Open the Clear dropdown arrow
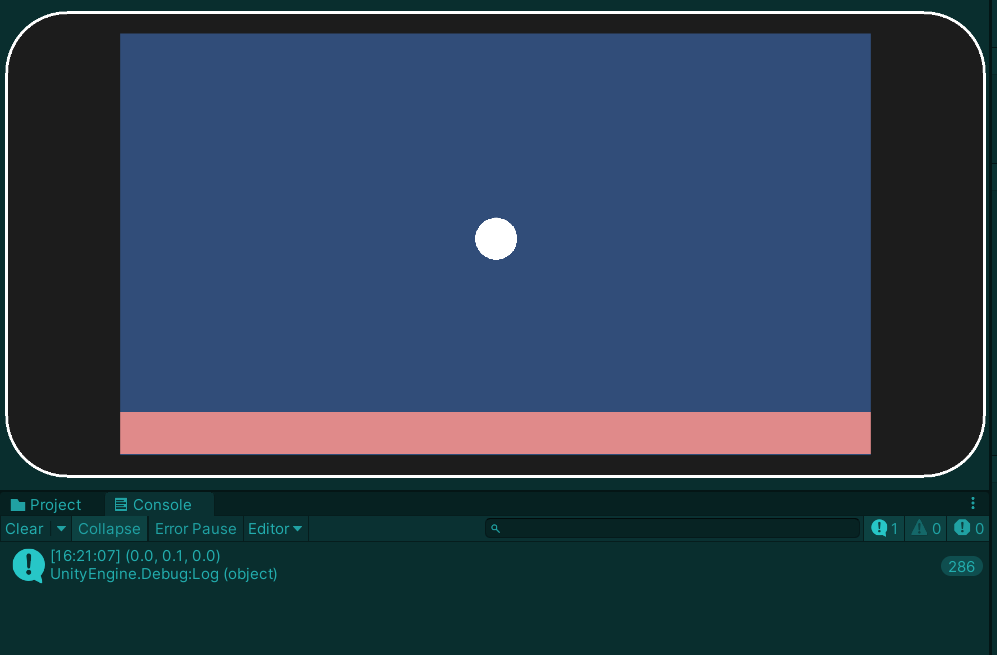 (x=60, y=528)
